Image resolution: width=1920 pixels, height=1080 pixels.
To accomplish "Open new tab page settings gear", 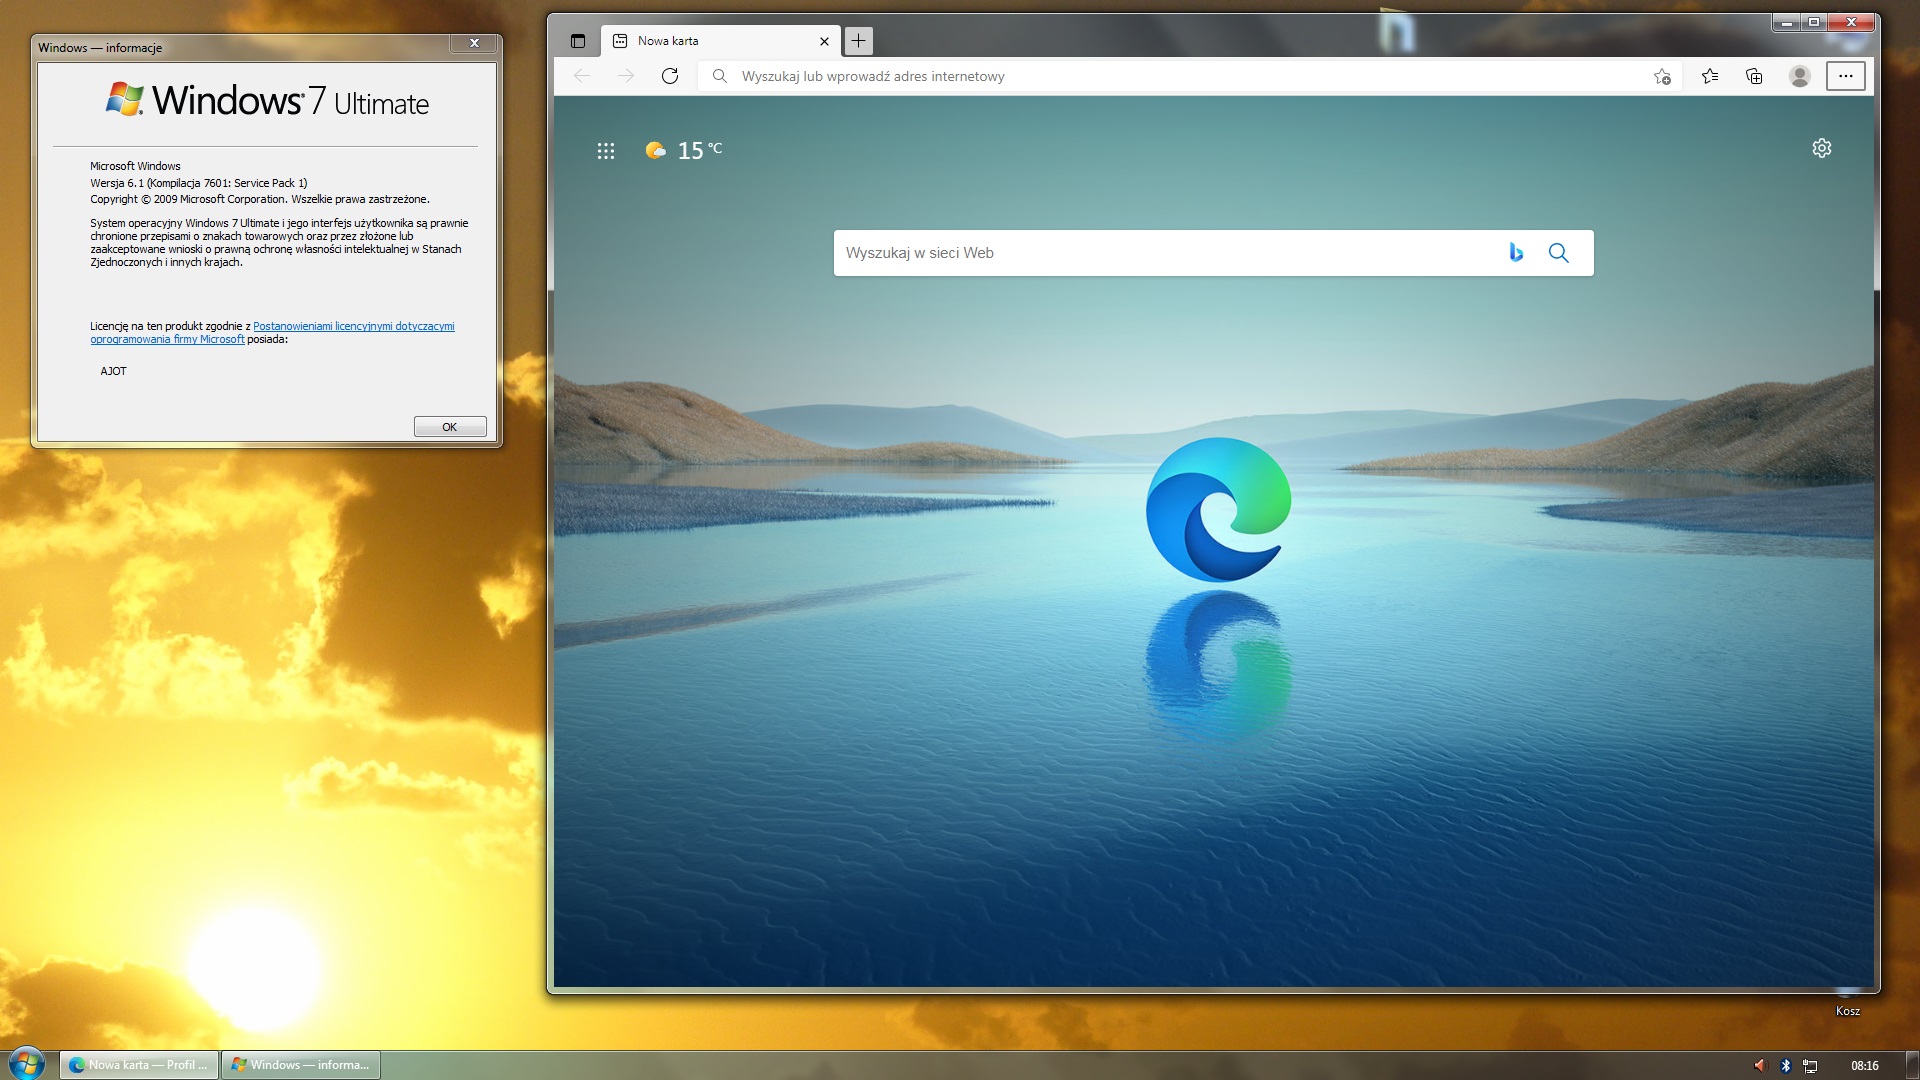I will tap(1822, 148).
